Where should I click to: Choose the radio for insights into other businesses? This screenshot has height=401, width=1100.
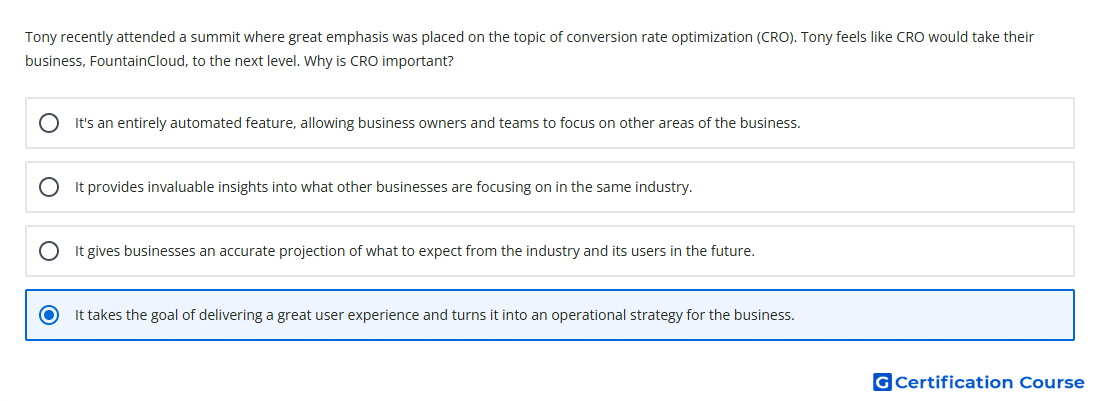(49, 187)
